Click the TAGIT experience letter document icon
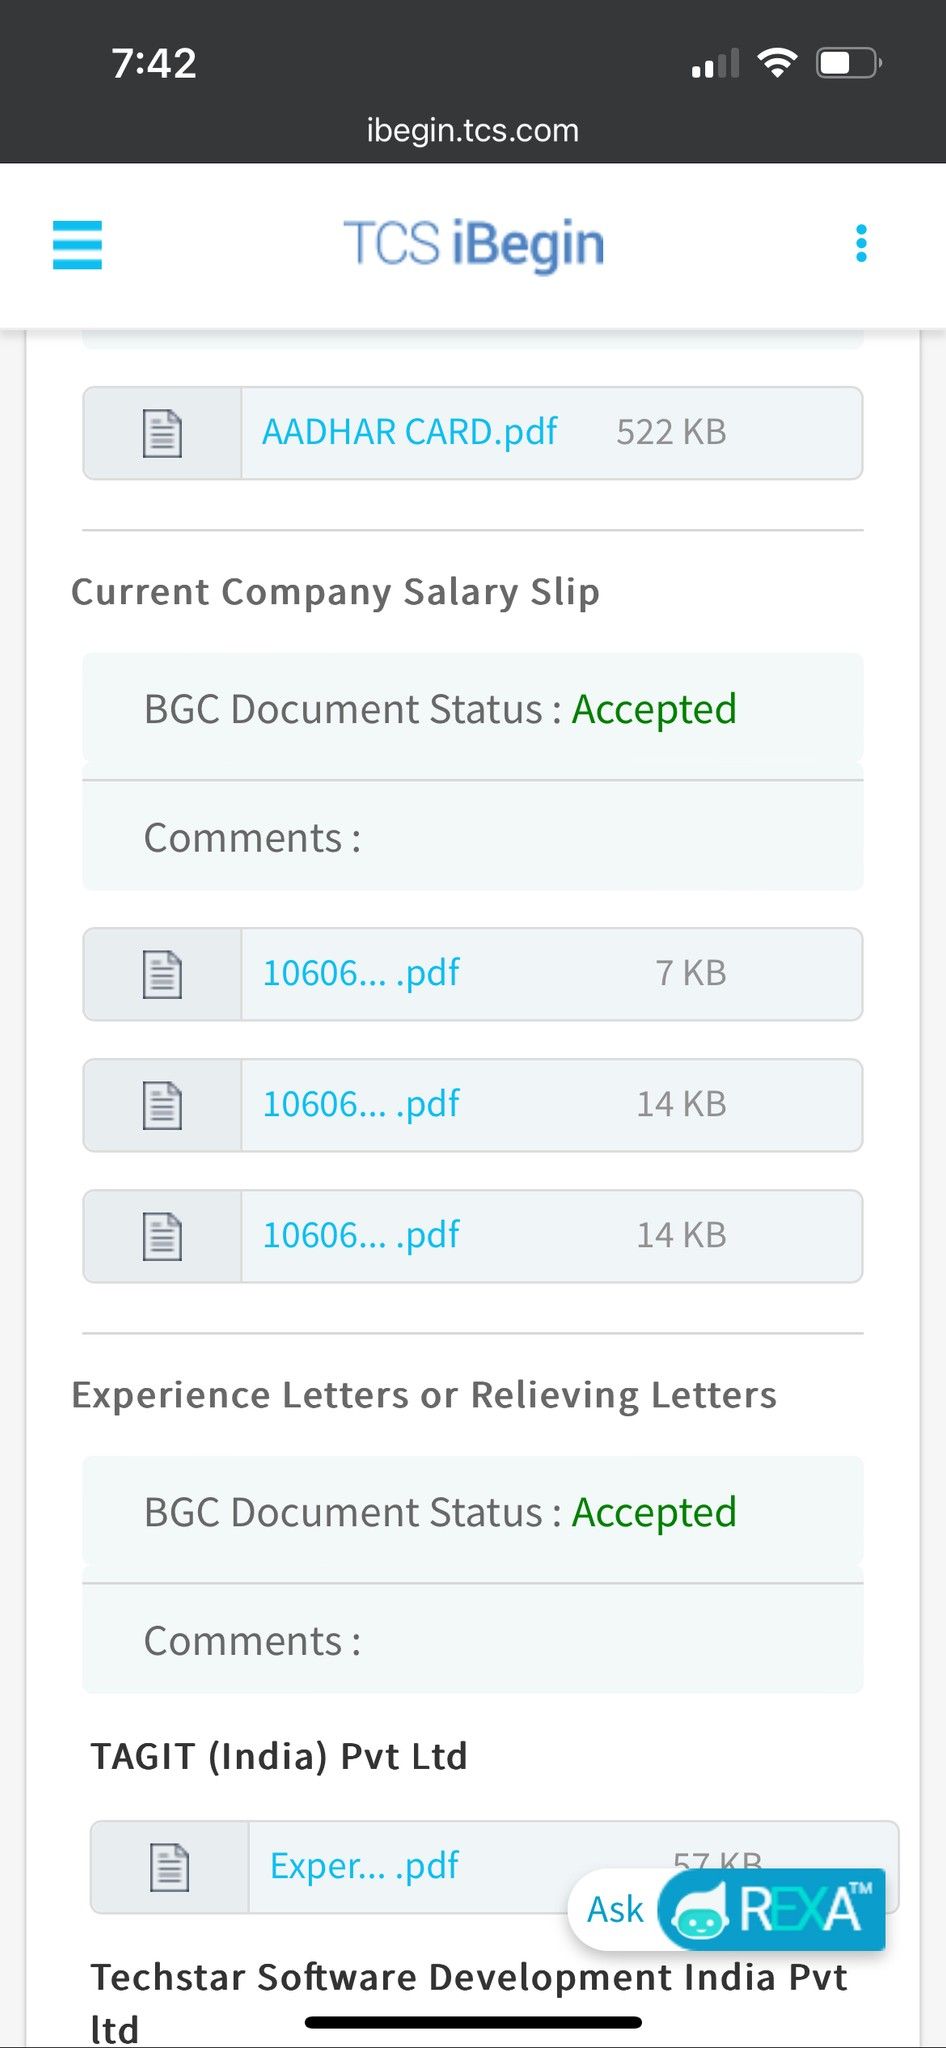The height and width of the screenshot is (2048, 946). pyautogui.click(x=169, y=1867)
